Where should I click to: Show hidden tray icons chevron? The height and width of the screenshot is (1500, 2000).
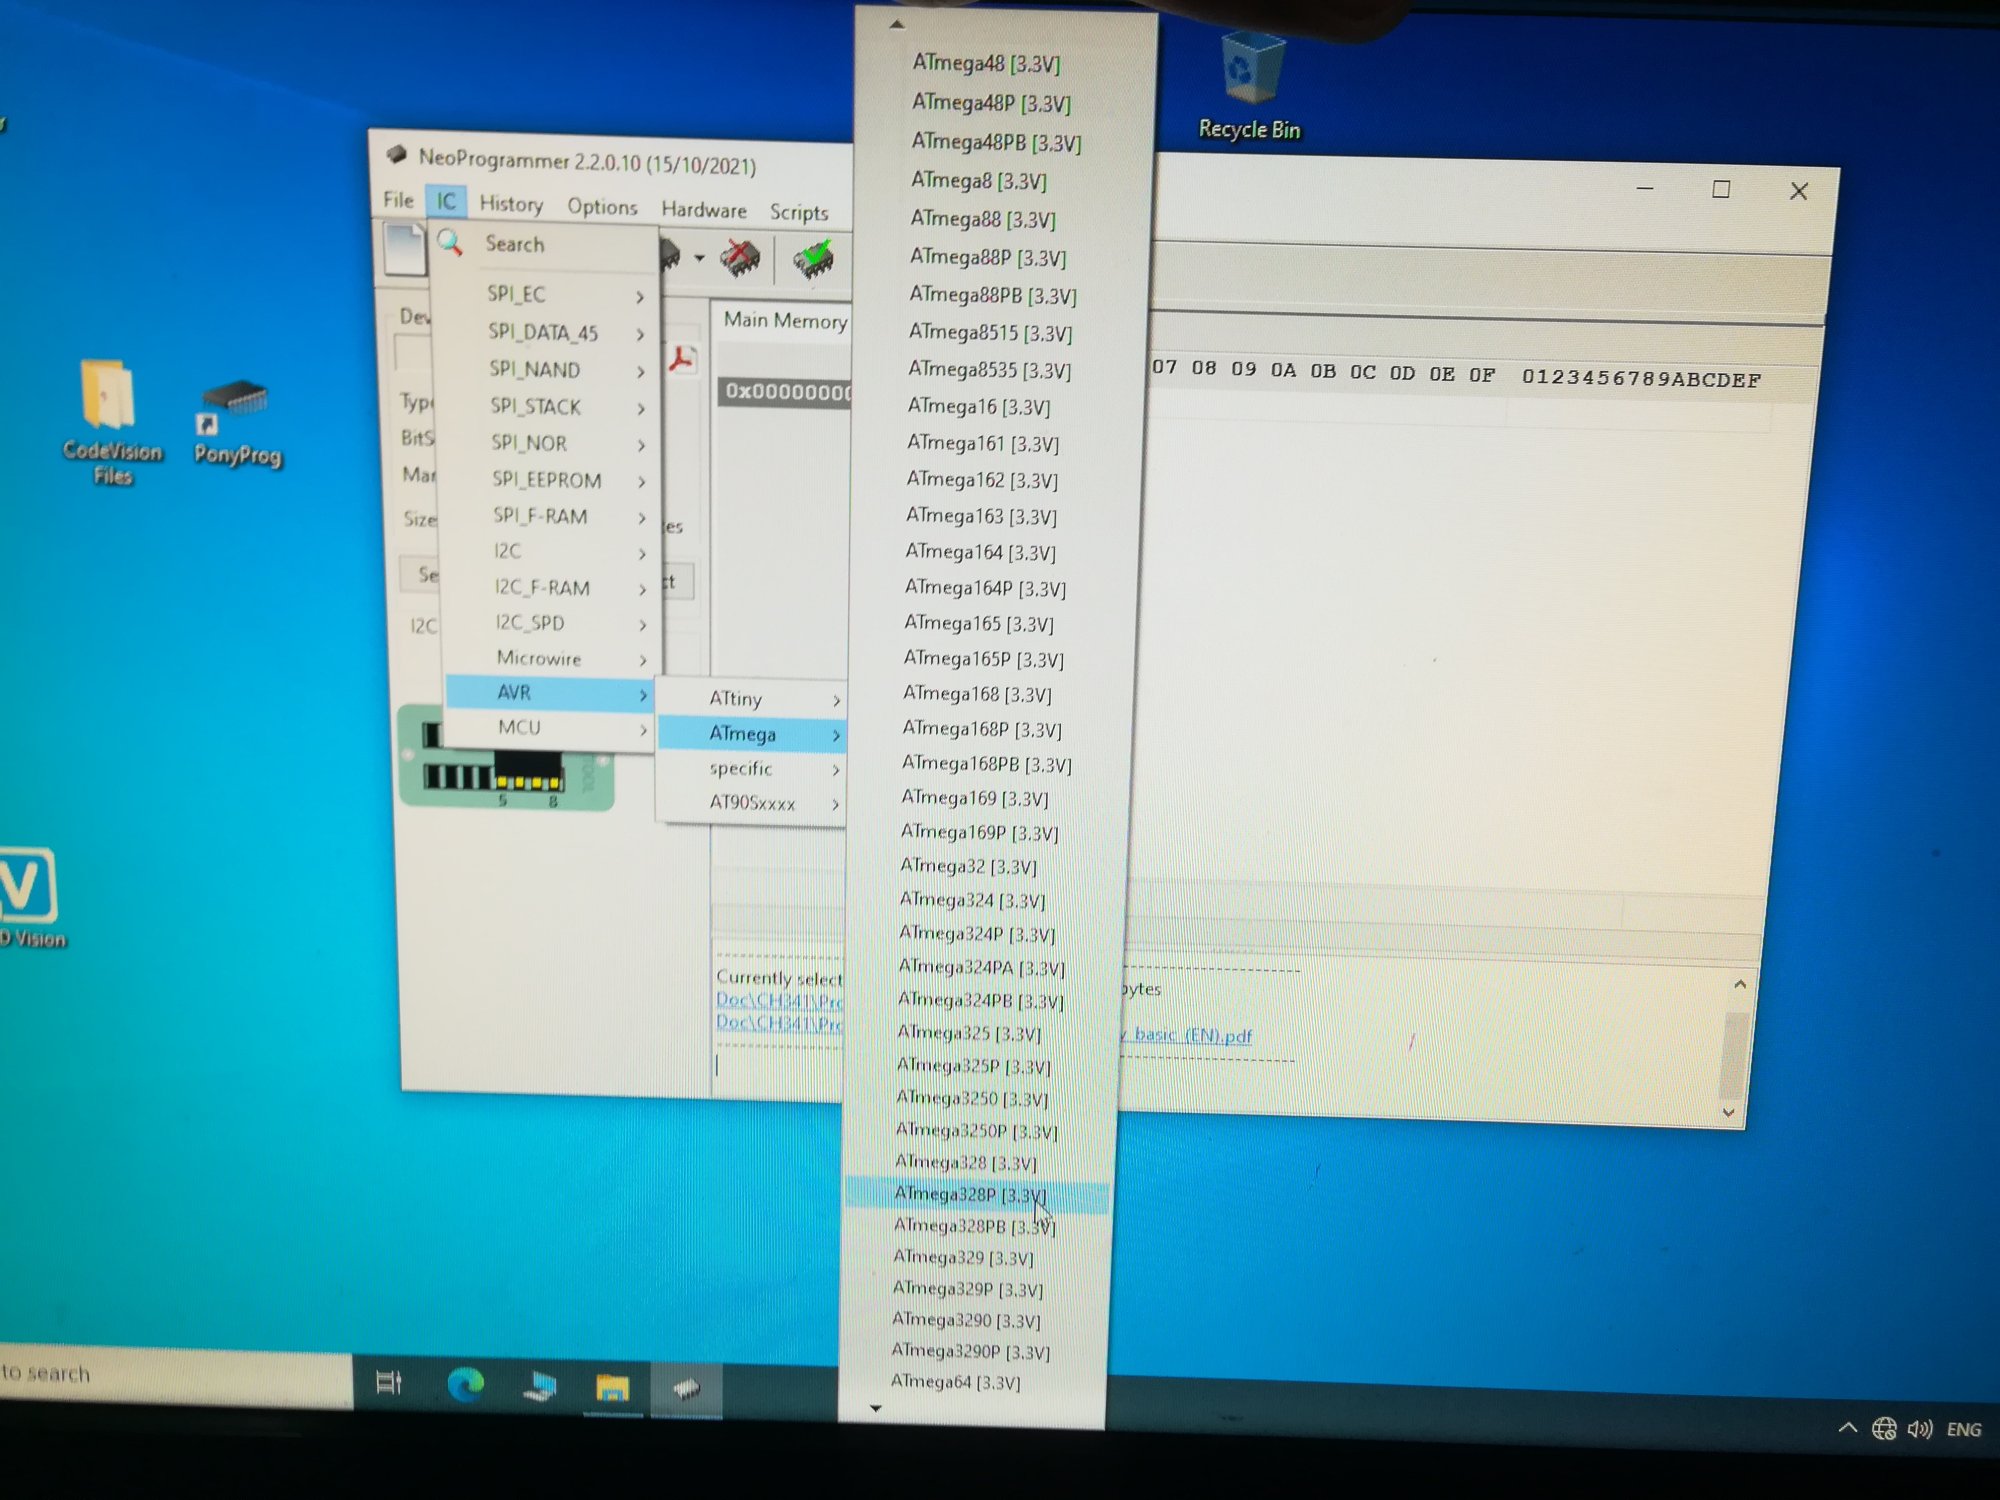(x=1847, y=1427)
